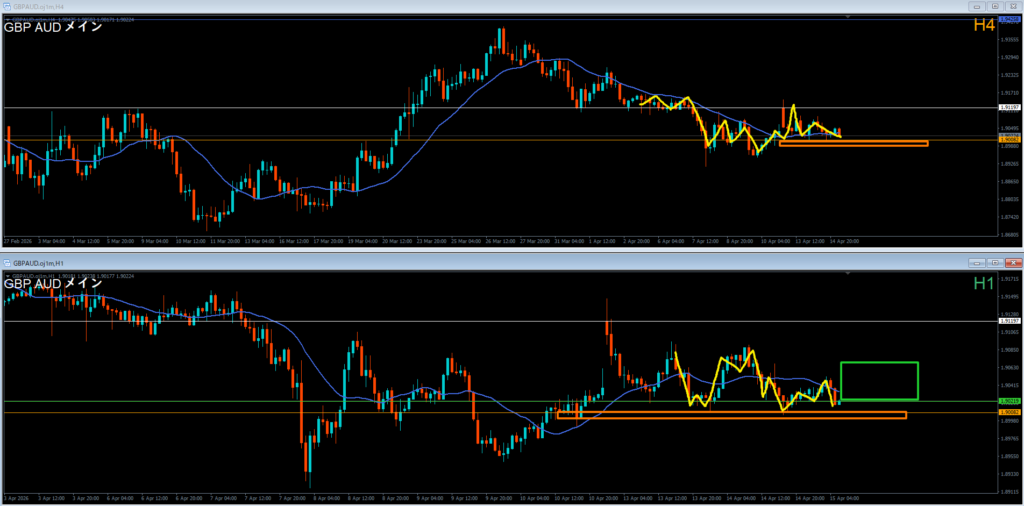Minimize the GBPAUD H1 chart window
This screenshot has width=1024, height=506.
(x=978, y=262)
